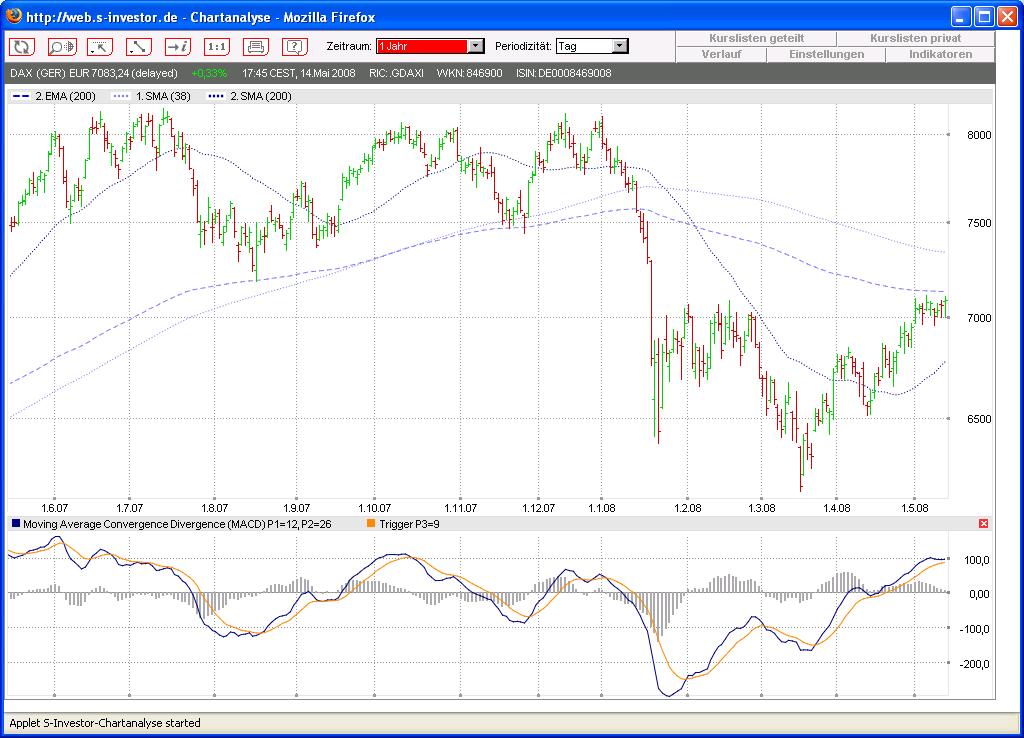Click the dark blue MACD color square

point(16,523)
